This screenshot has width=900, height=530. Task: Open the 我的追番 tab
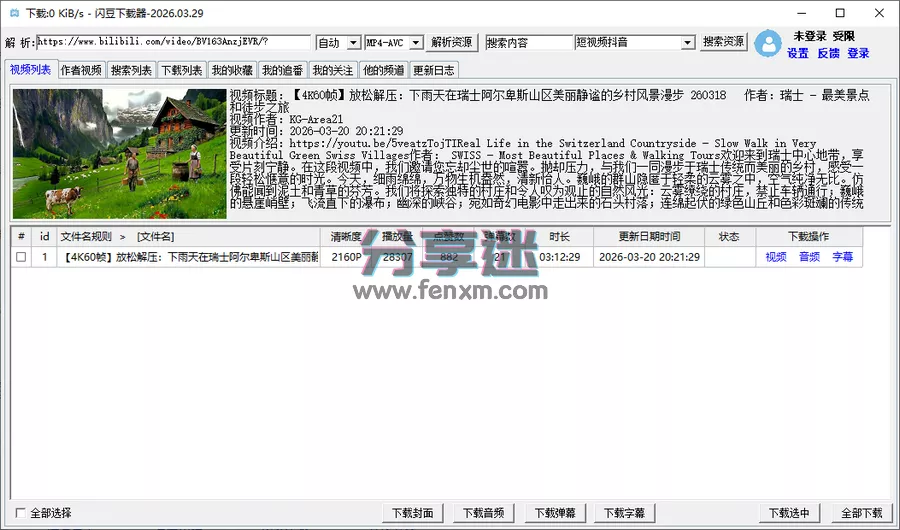(282, 71)
